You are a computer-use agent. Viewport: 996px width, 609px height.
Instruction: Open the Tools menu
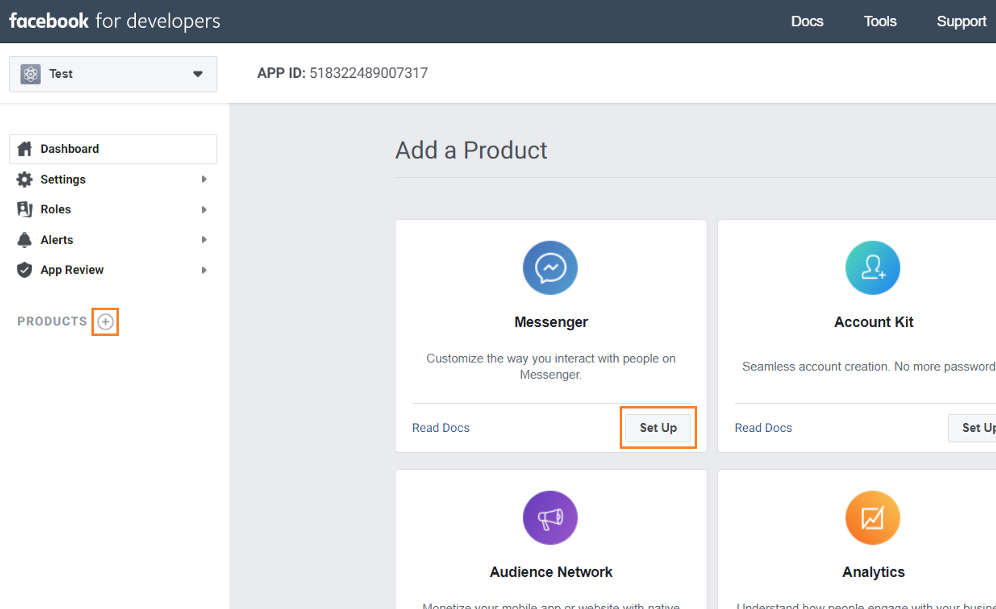click(x=879, y=21)
